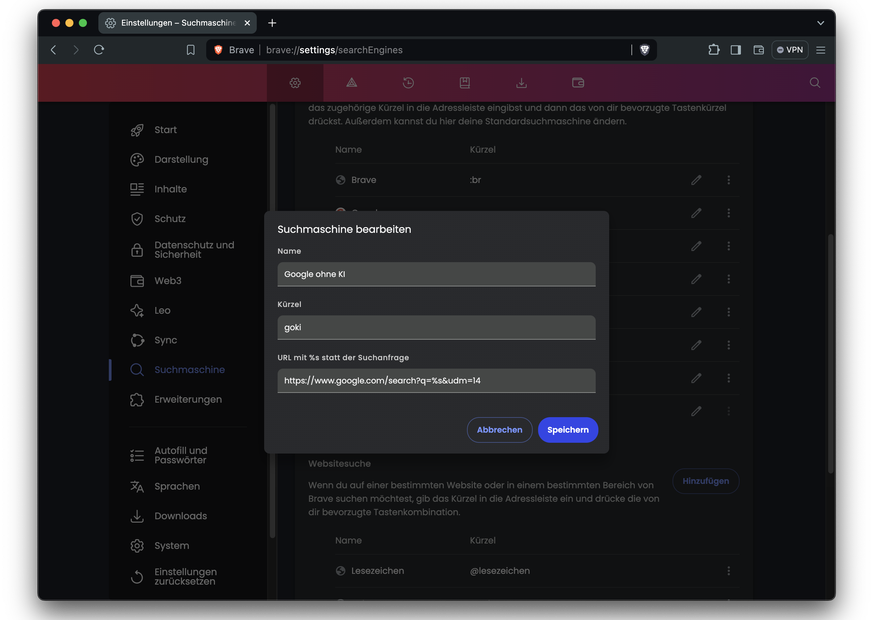
Task: Expand the tab list chevron
Action: click(x=820, y=23)
